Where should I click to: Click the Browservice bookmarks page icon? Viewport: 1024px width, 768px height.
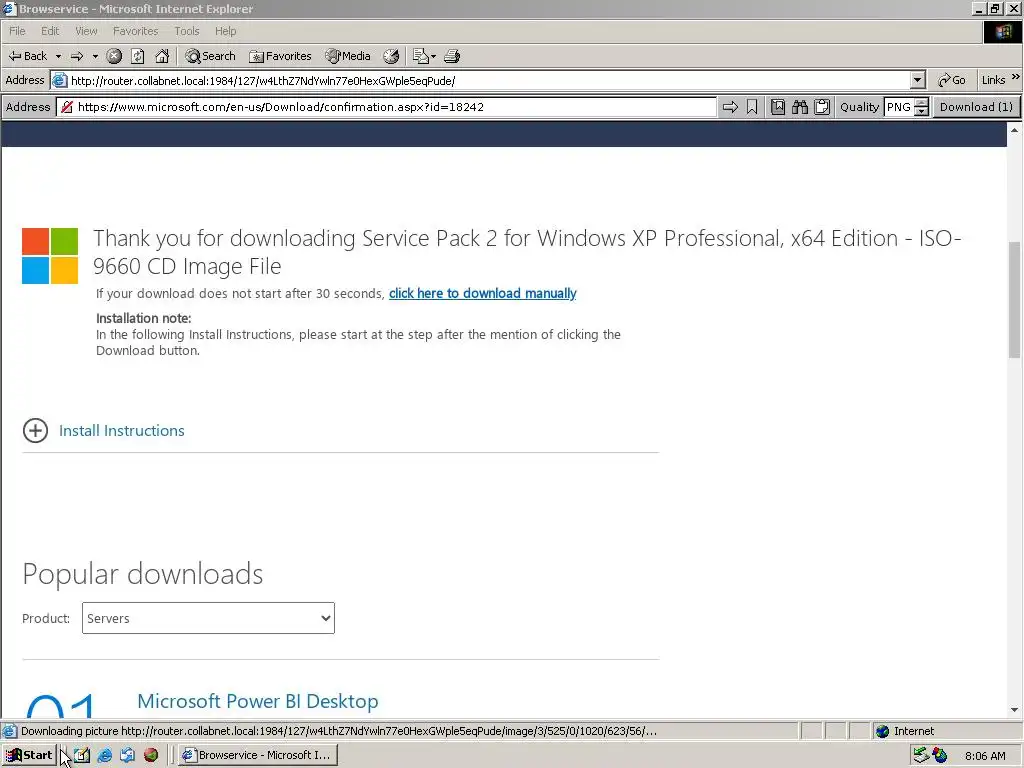pos(778,107)
